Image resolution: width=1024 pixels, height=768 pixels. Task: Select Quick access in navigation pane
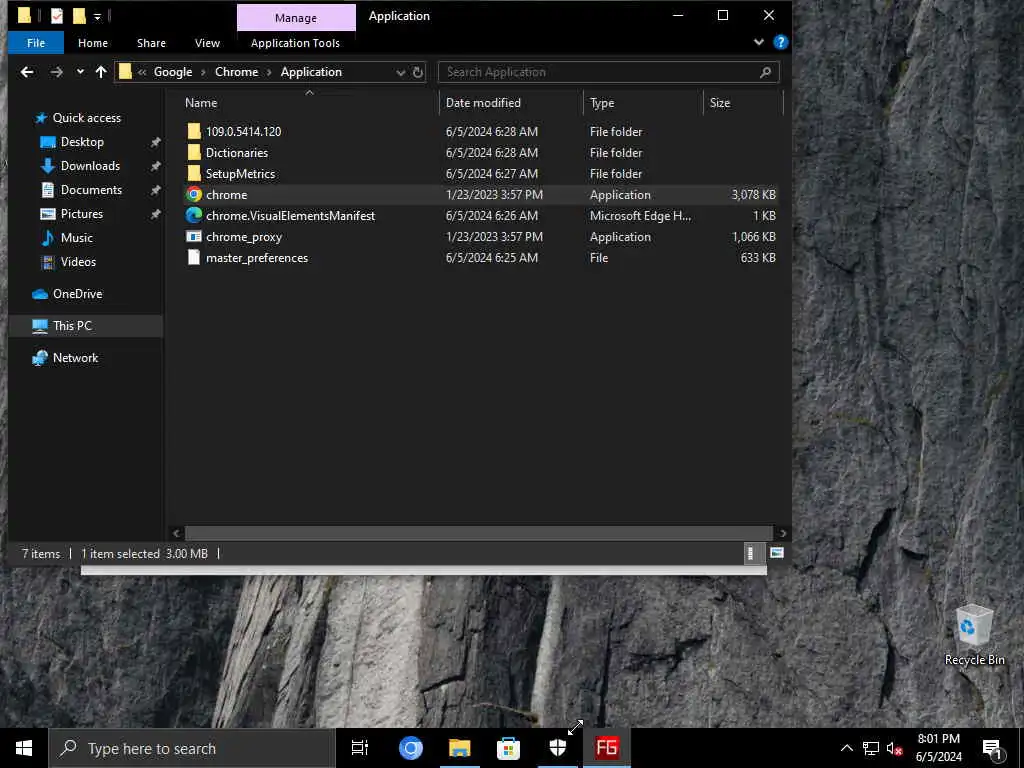86,118
